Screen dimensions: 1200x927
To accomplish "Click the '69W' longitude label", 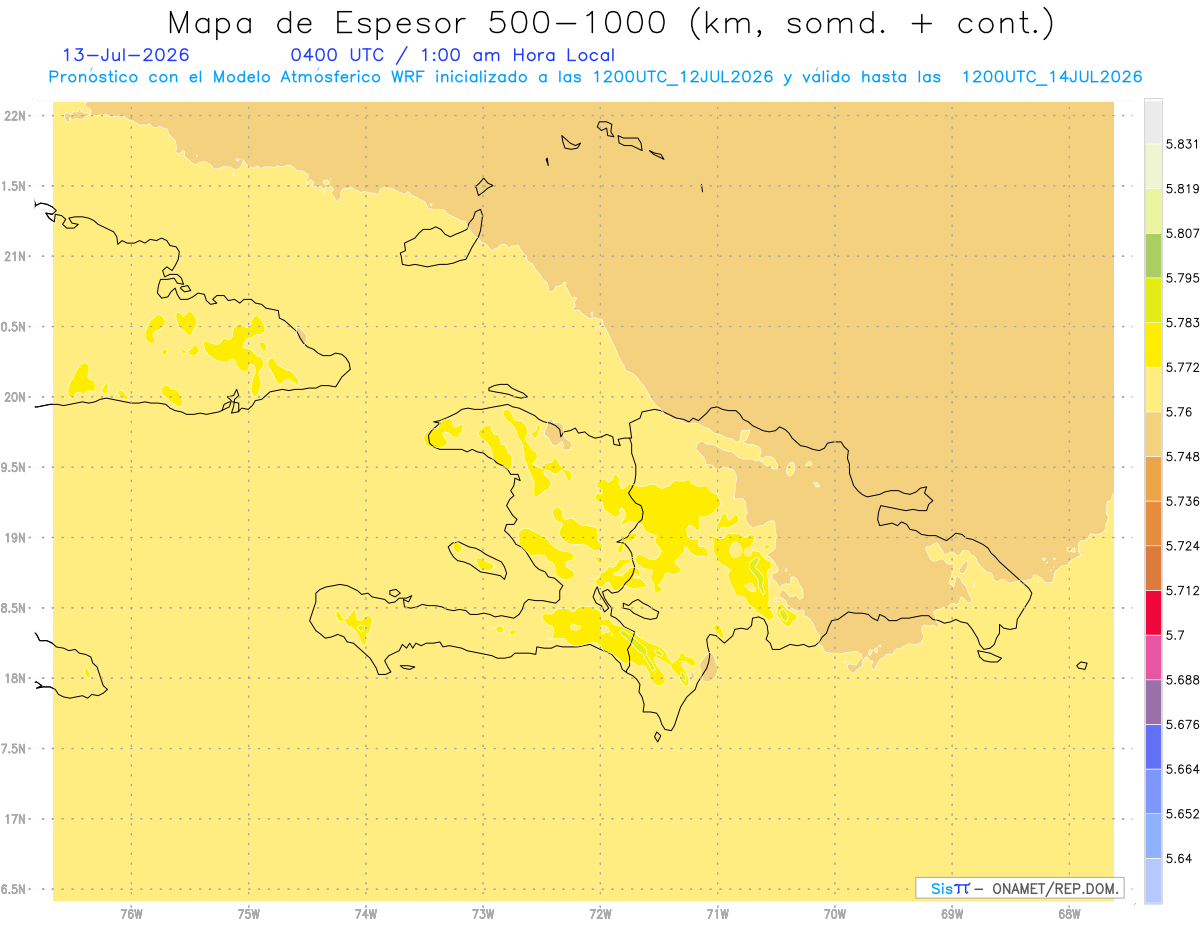I will click(x=952, y=914).
